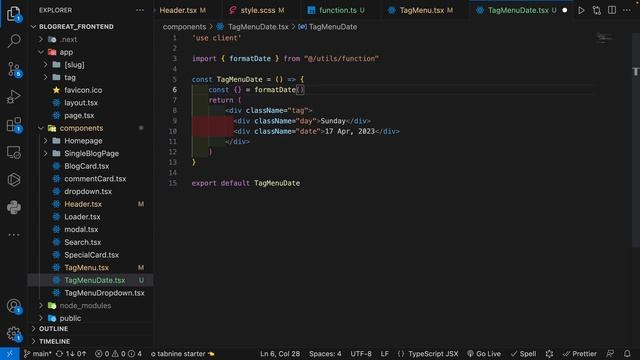Open the Remote Explorer view
Viewport: 640px width, 360px height.
14,153
